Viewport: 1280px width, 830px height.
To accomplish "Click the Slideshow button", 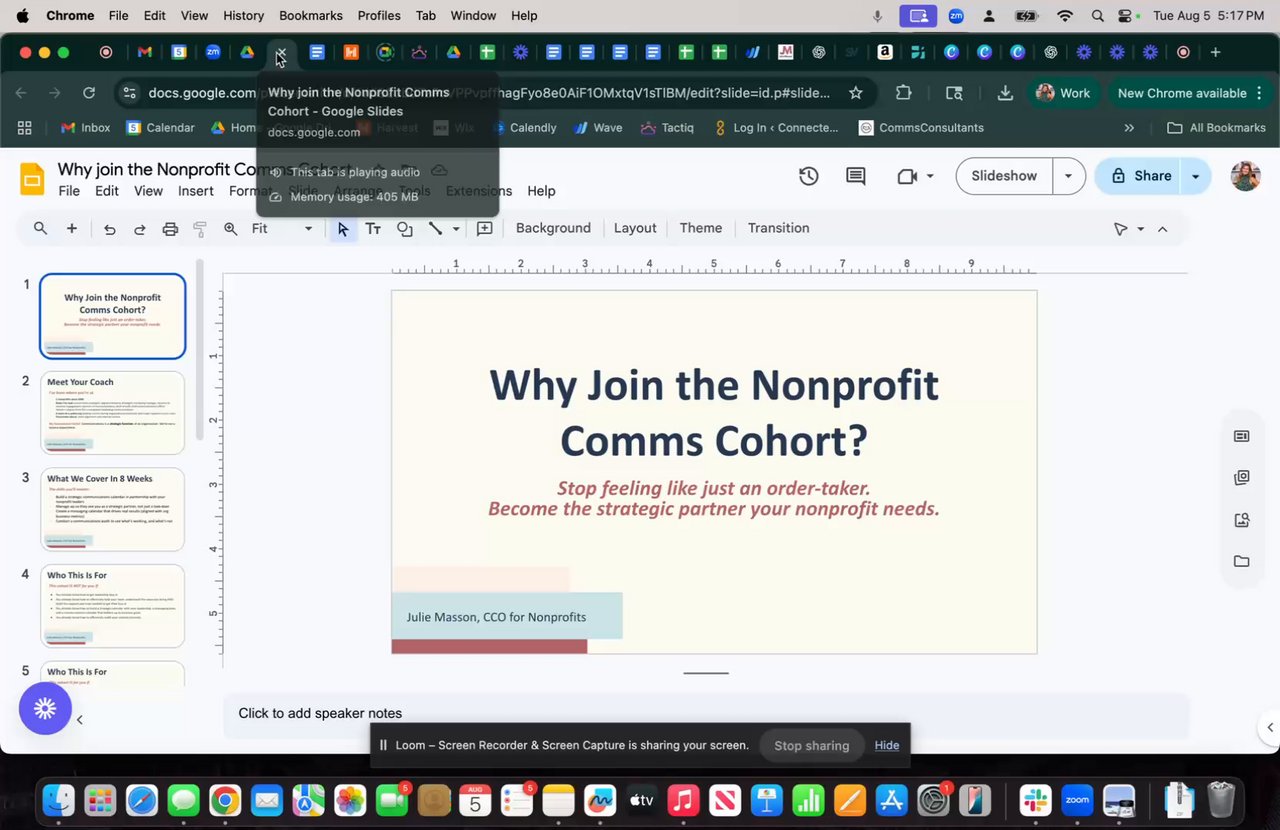I will point(1004,176).
